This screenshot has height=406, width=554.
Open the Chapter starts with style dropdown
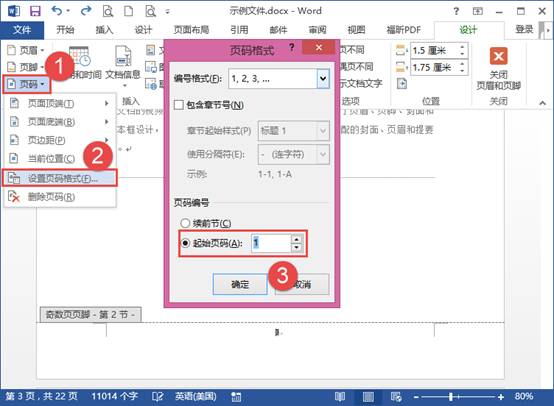(x=323, y=131)
